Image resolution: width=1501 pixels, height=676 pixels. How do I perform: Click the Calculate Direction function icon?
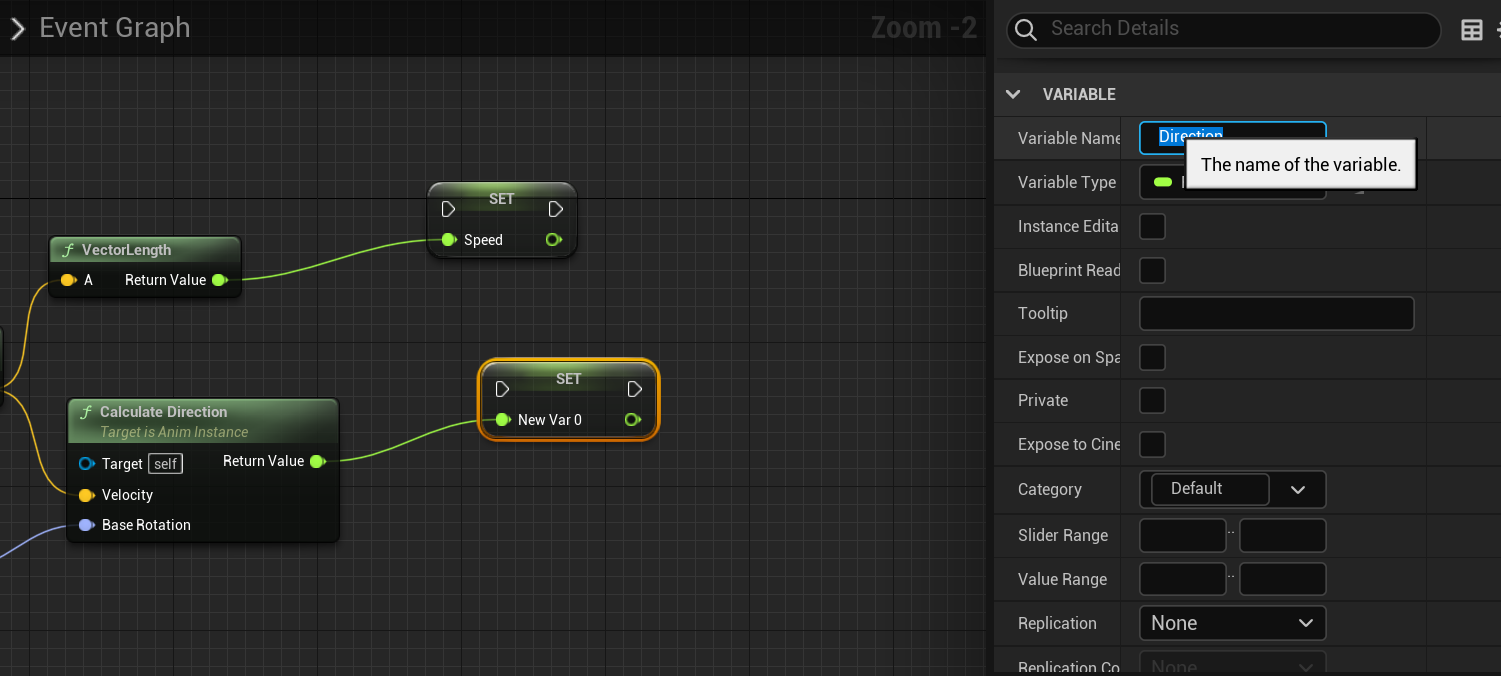click(86, 412)
